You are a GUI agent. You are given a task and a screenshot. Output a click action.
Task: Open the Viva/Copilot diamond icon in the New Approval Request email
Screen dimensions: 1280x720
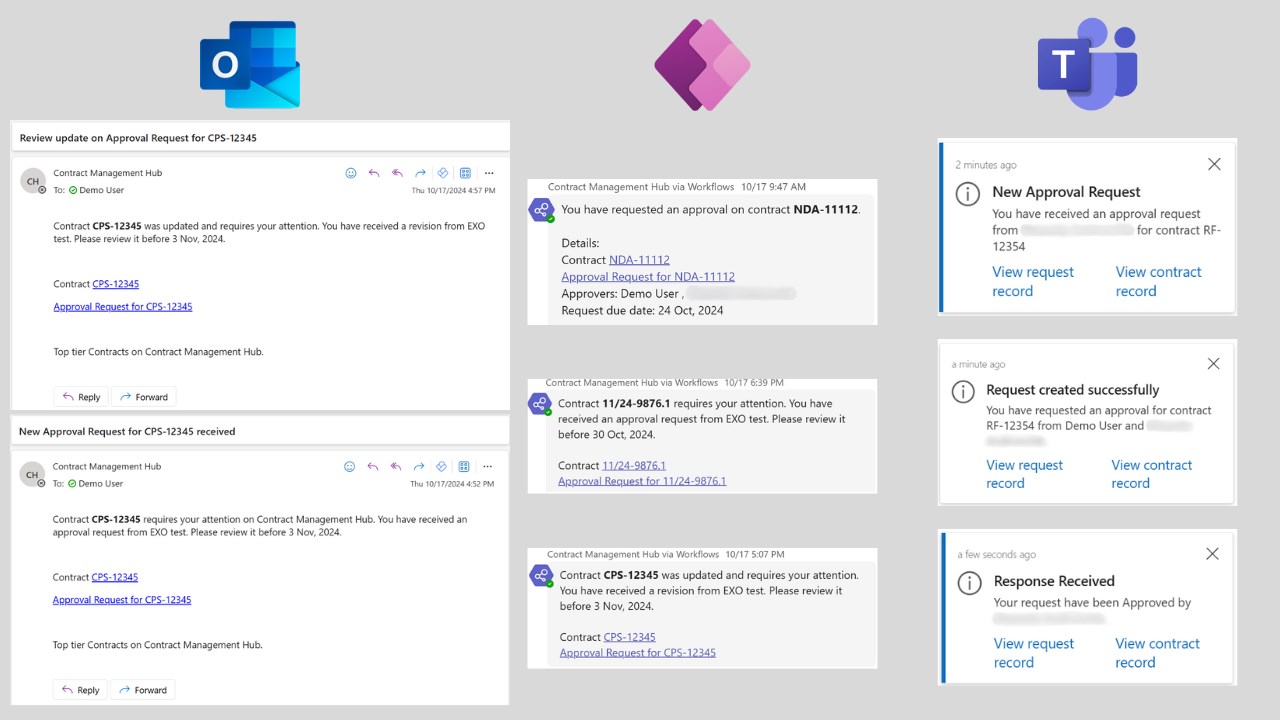tap(442, 466)
